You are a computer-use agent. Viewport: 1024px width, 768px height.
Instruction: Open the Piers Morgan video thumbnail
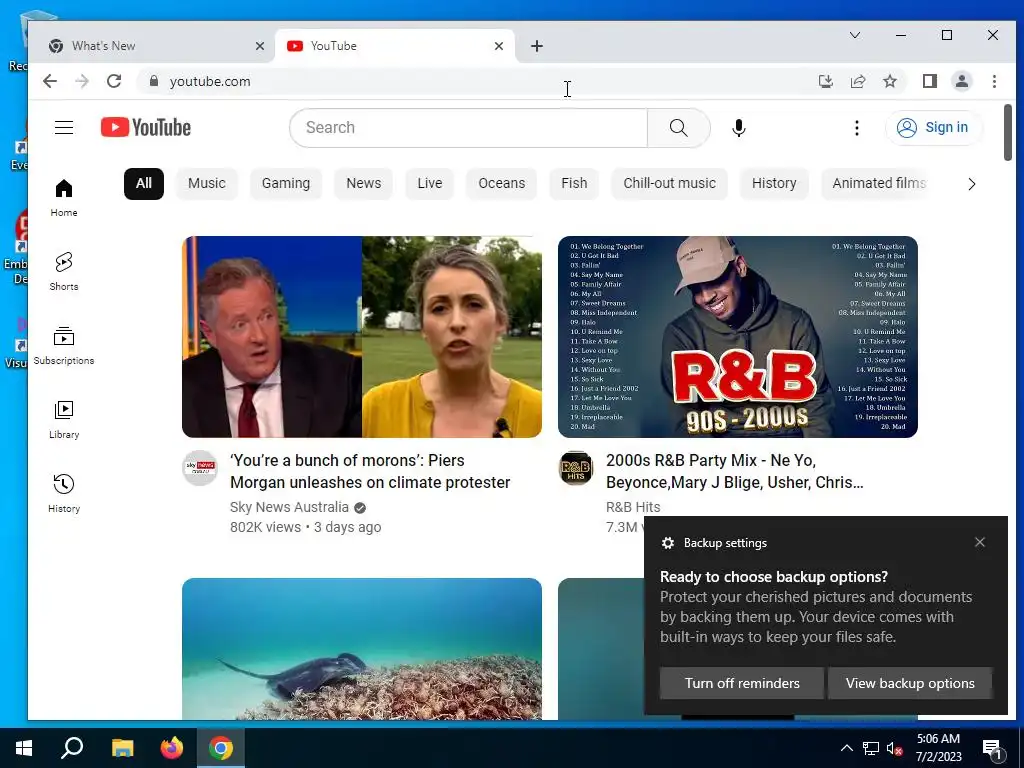click(362, 336)
